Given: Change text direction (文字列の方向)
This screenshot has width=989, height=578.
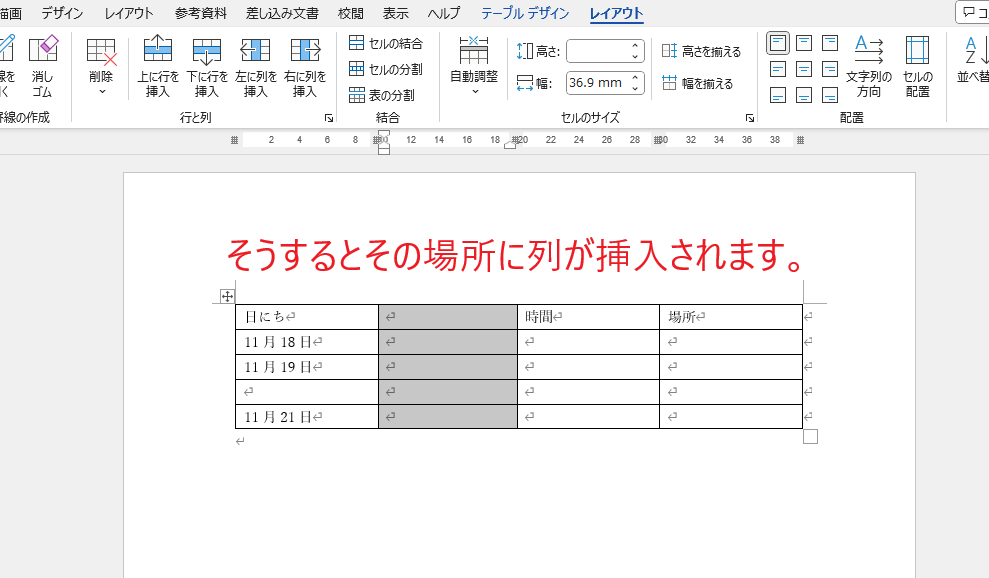Looking at the screenshot, I should tap(869, 66).
